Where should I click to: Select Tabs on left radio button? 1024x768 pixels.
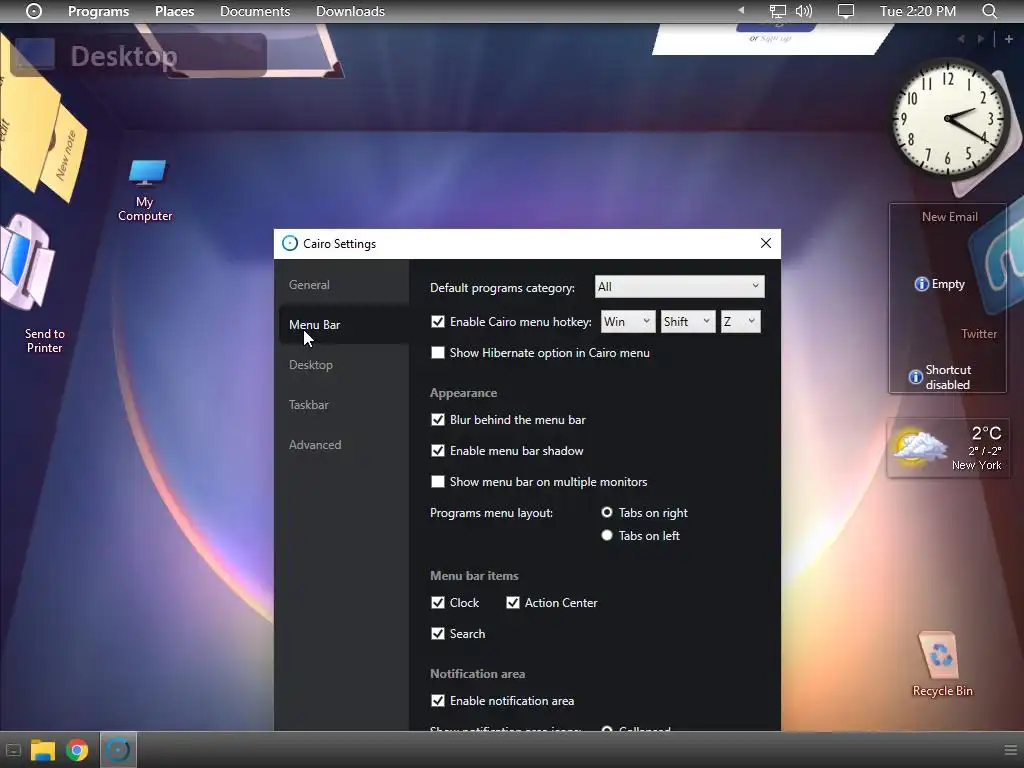click(x=607, y=536)
